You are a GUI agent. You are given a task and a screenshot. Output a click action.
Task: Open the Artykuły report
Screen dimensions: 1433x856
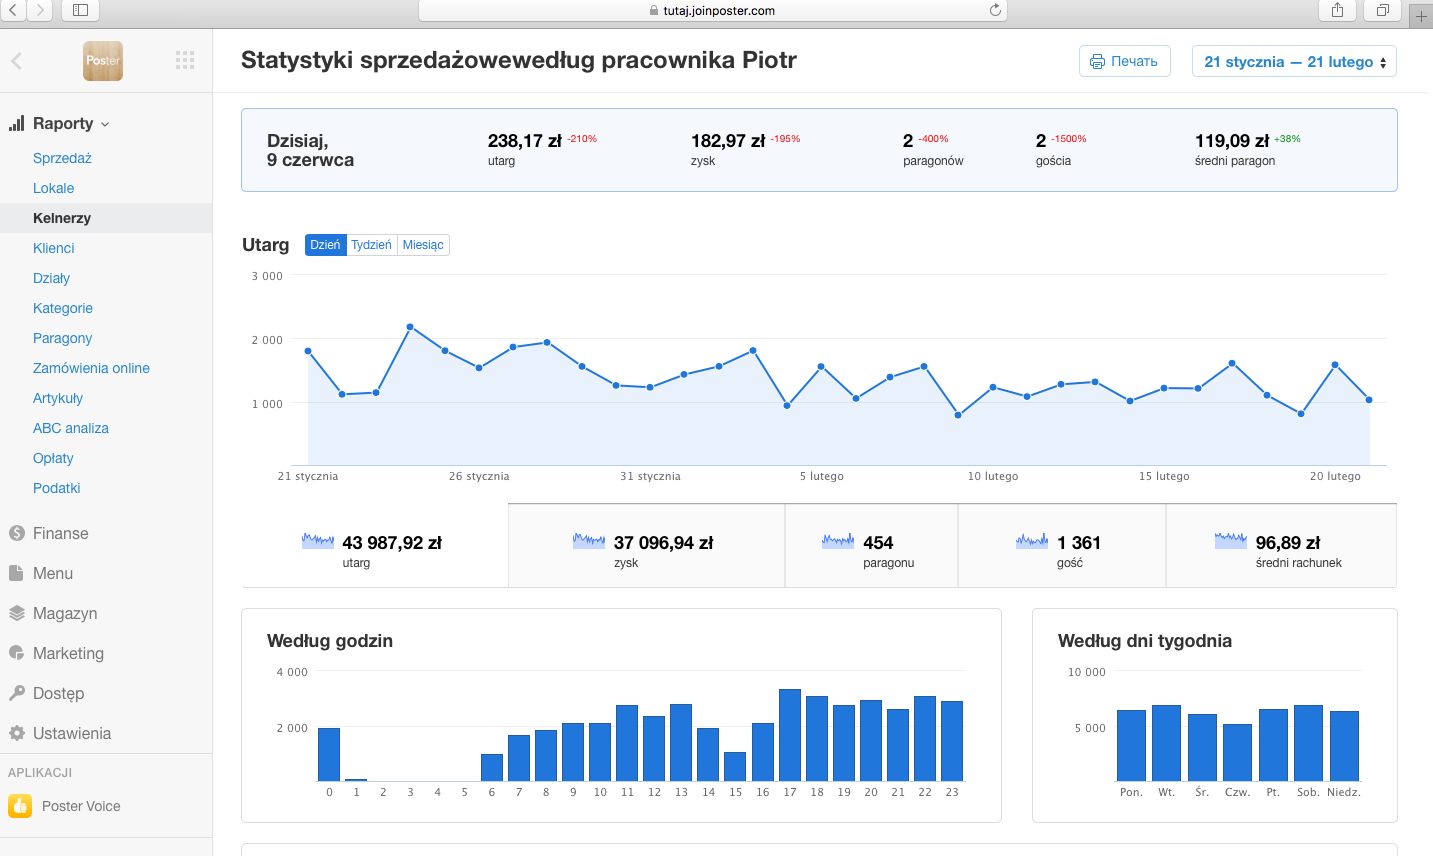[x=58, y=398]
